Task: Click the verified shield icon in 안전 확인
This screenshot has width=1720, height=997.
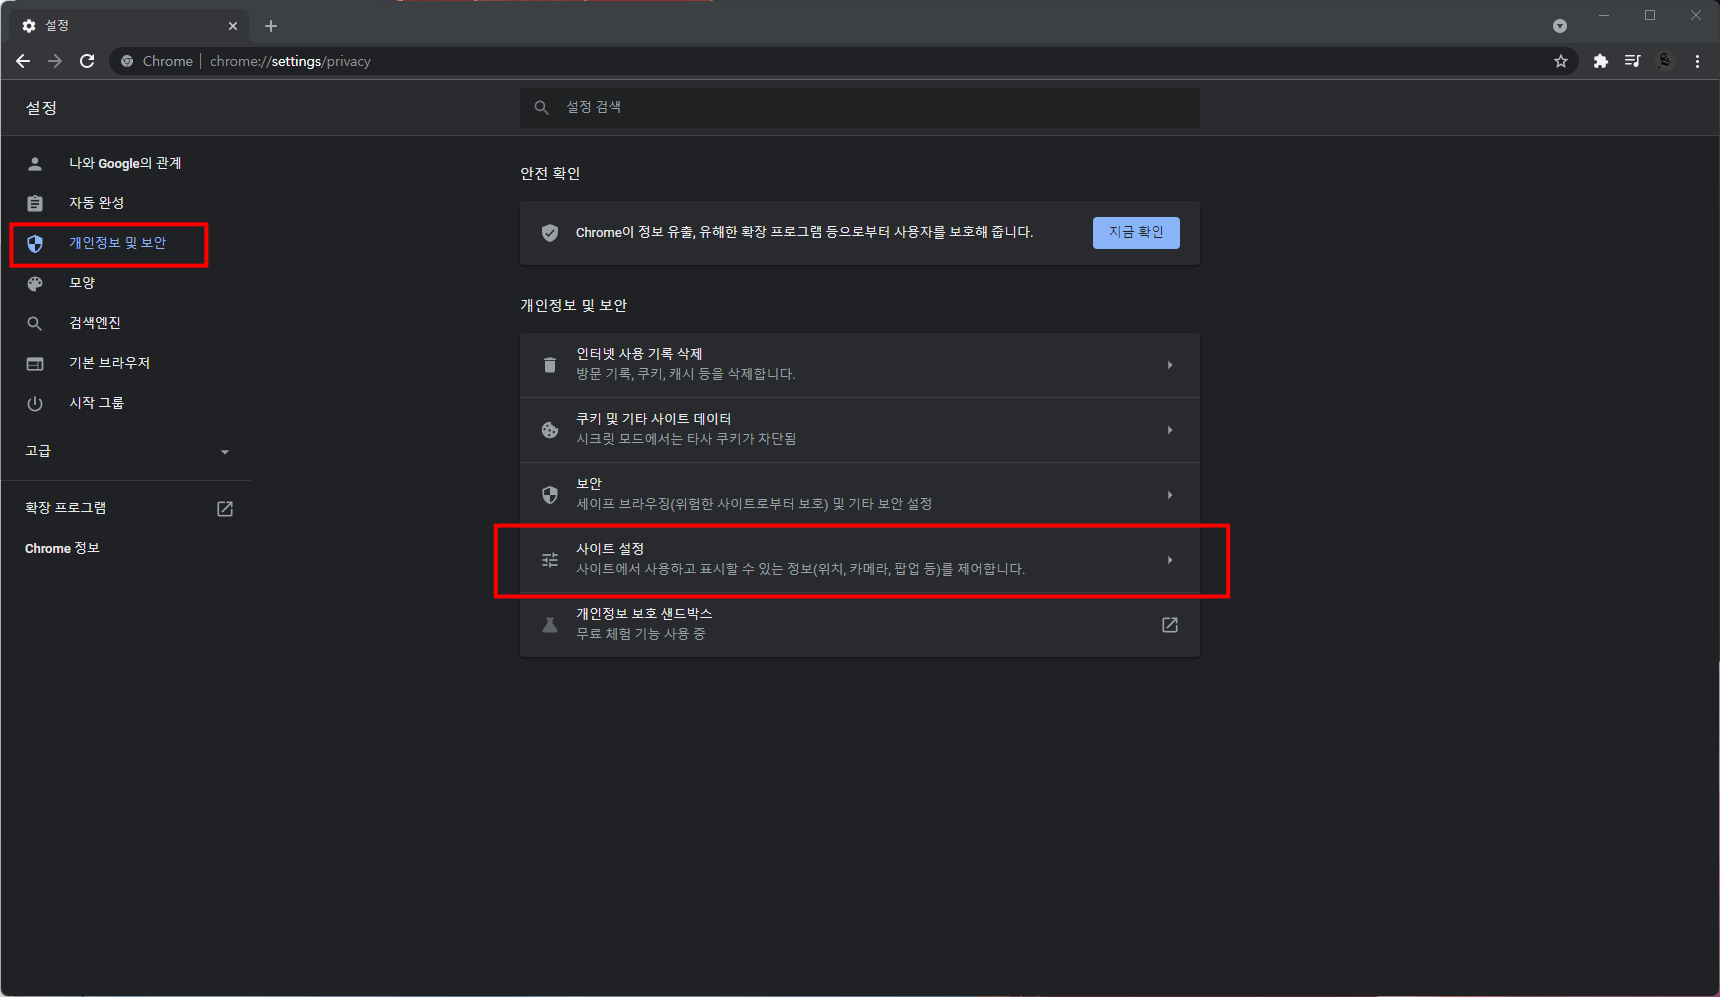Action: [x=550, y=233]
